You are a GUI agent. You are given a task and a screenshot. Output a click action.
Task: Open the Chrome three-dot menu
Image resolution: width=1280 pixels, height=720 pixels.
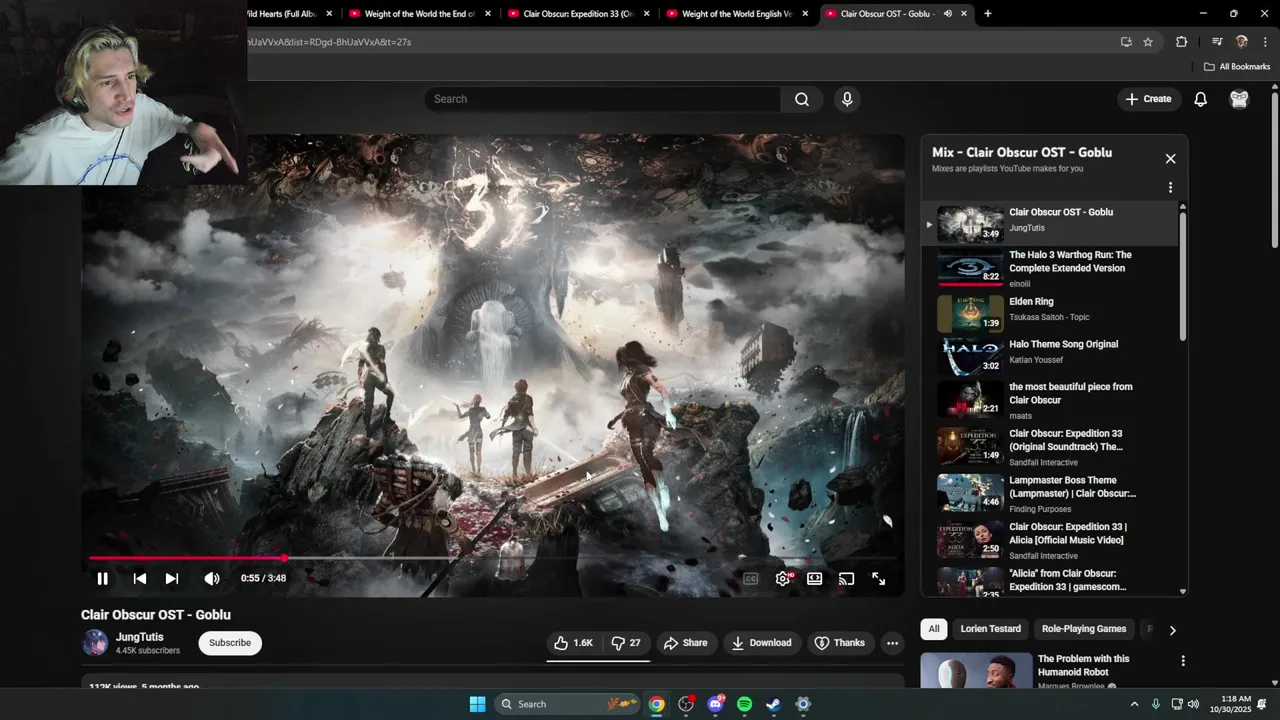(1265, 42)
